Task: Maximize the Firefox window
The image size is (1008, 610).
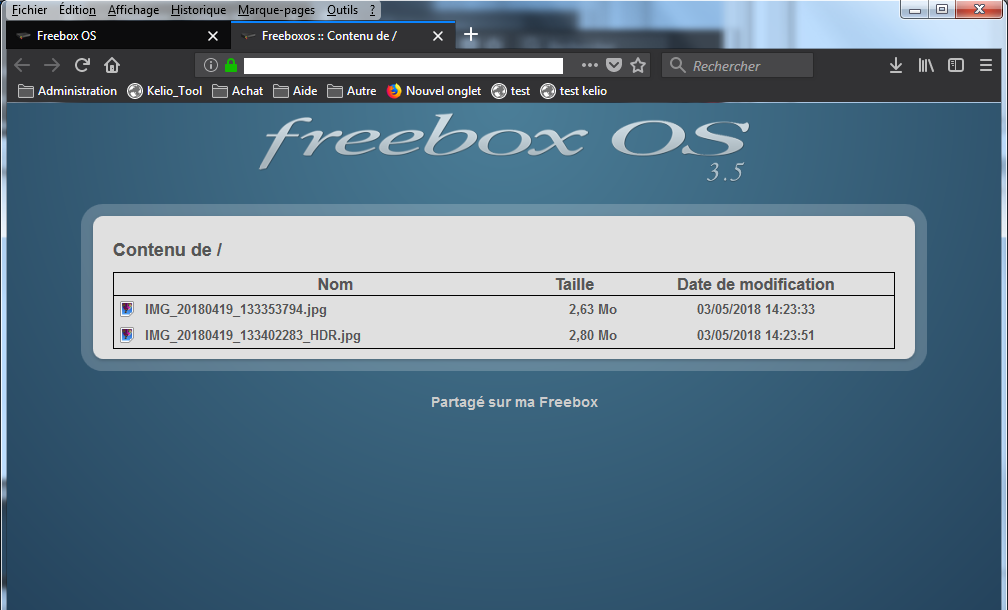Action: [942, 9]
